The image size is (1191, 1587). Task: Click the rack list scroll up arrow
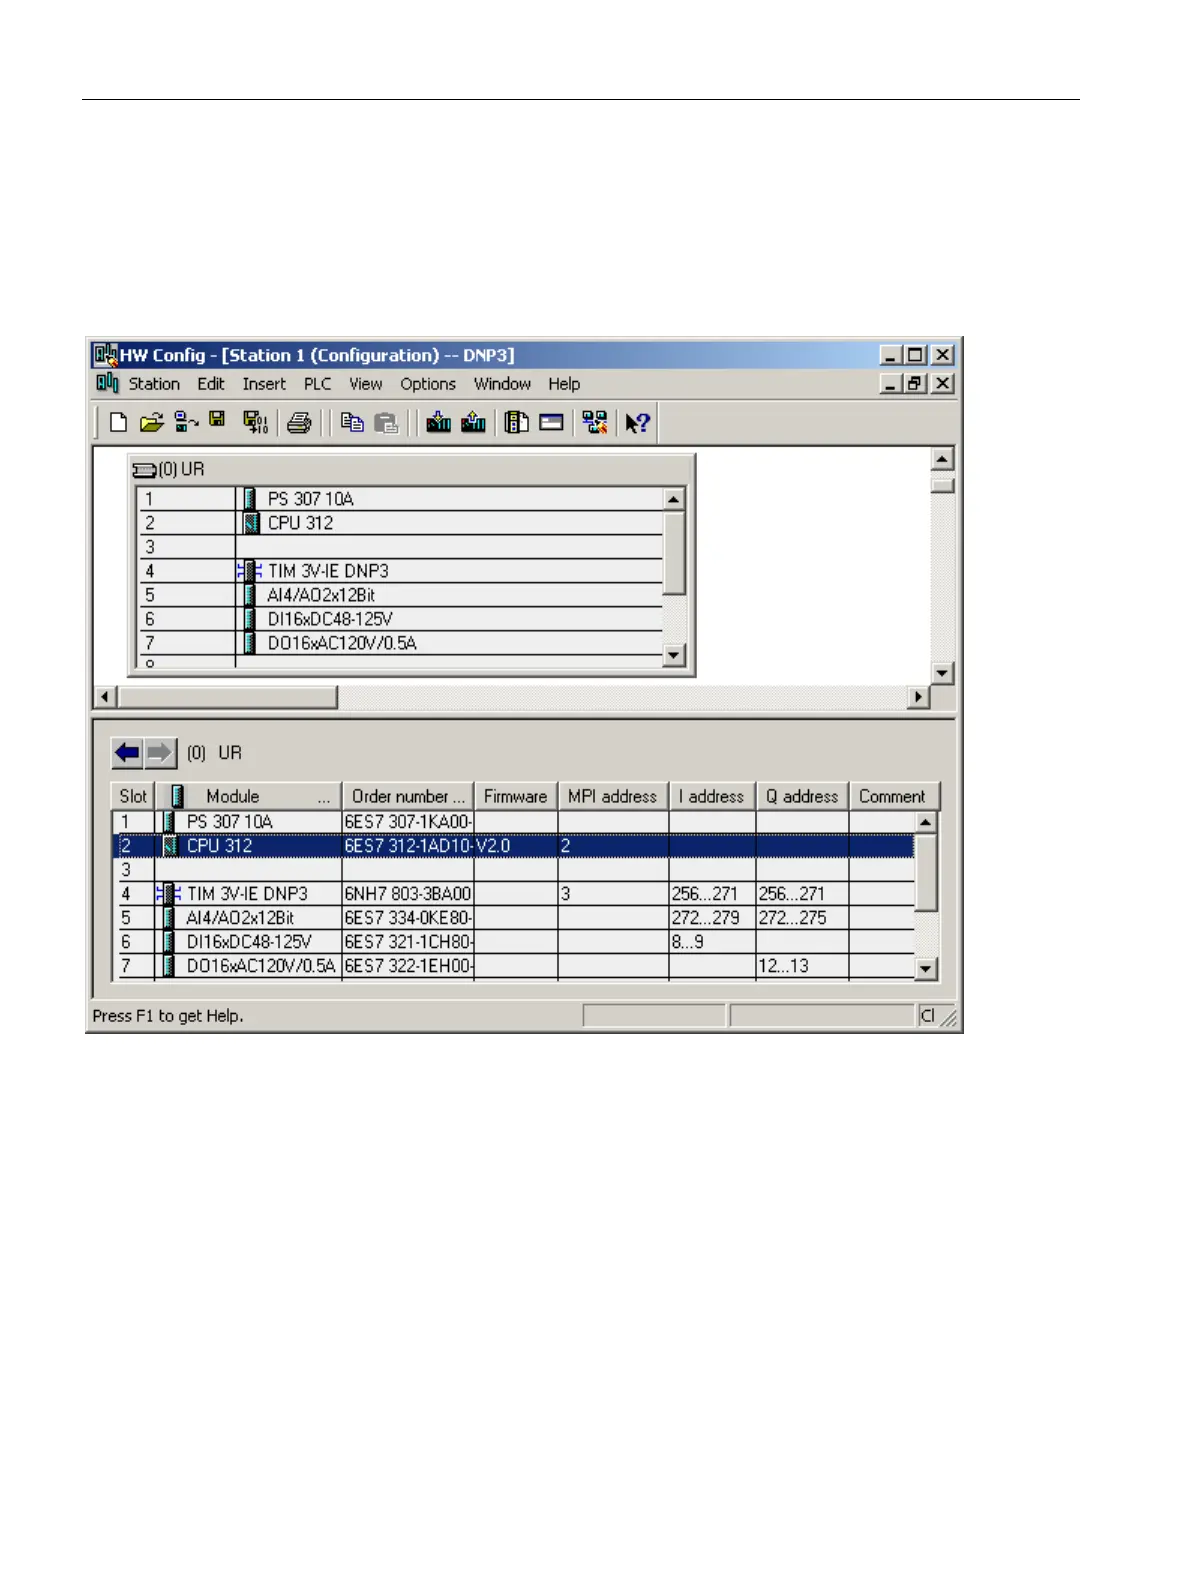point(674,499)
